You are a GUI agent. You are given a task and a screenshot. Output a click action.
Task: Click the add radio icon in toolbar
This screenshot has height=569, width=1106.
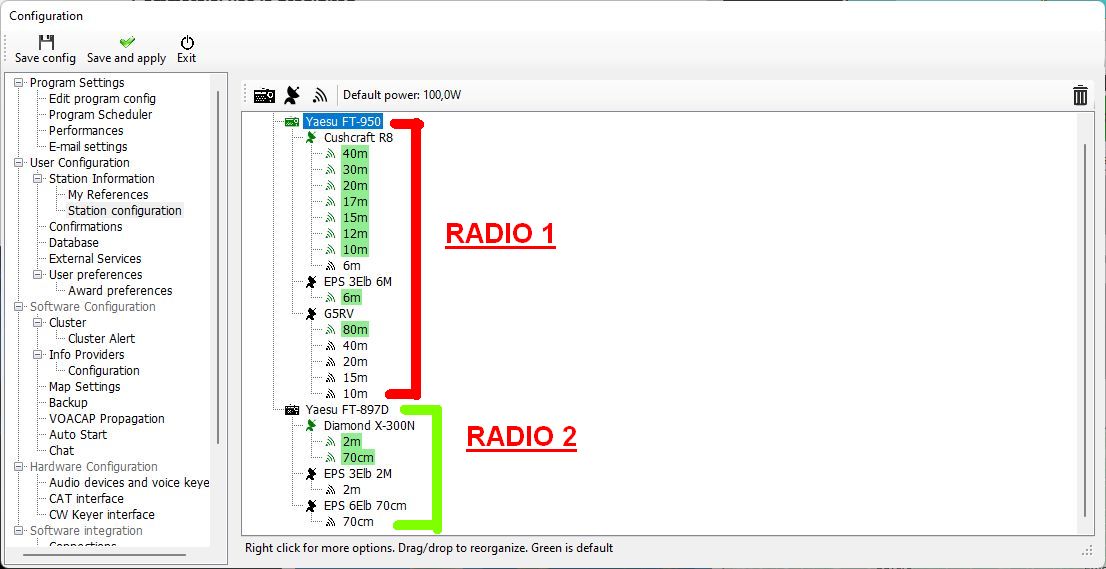265,95
